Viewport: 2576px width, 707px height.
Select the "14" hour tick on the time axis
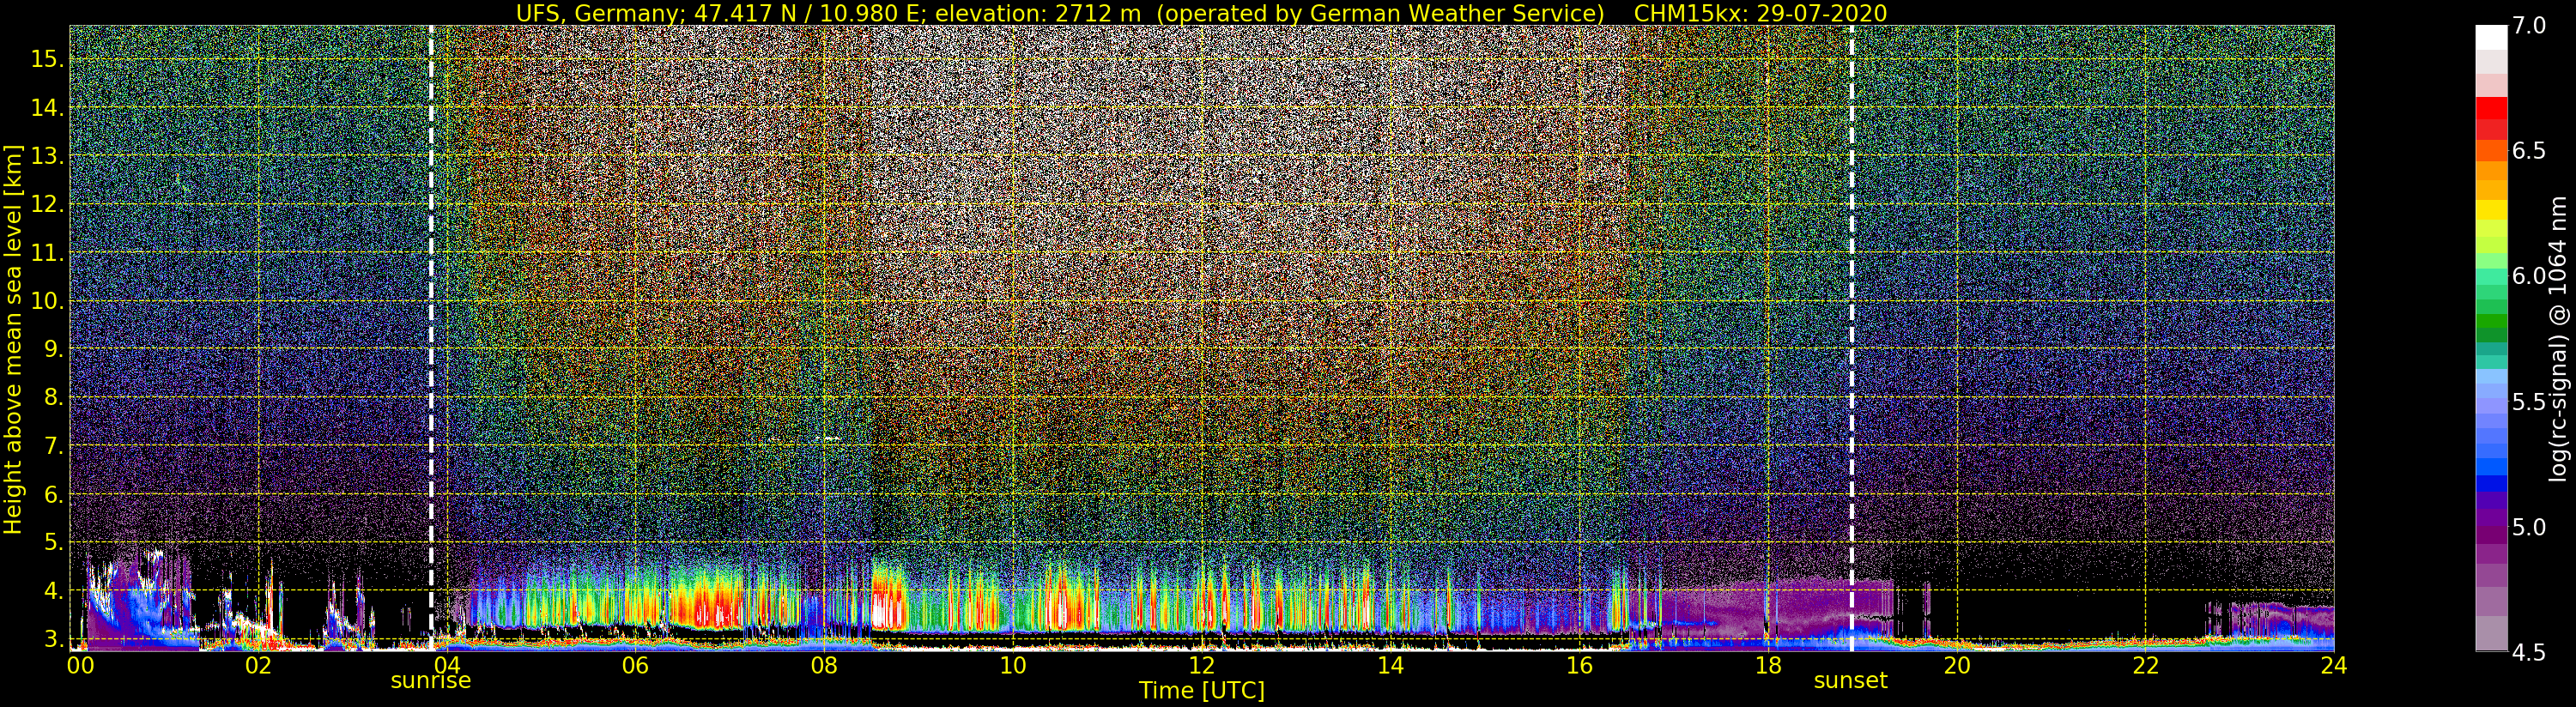point(1390,664)
